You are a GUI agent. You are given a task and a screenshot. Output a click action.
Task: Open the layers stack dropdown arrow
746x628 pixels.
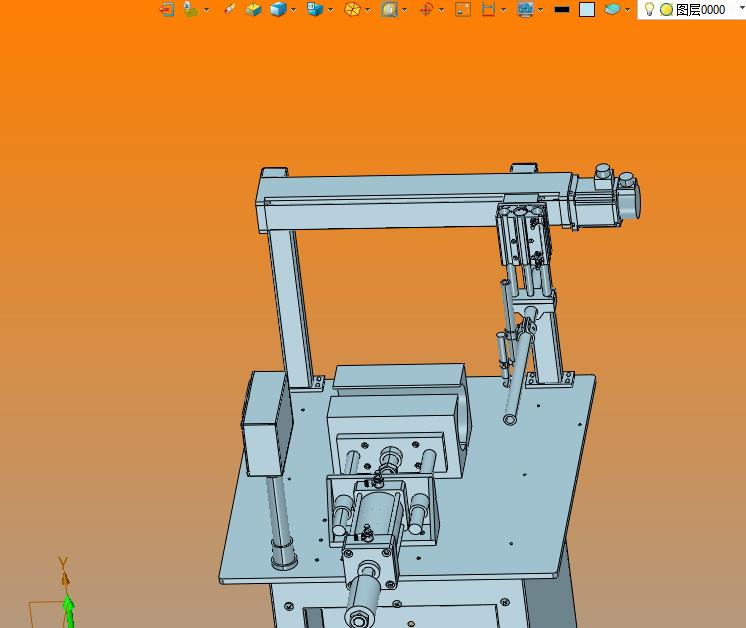pyautogui.click(x=628, y=10)
